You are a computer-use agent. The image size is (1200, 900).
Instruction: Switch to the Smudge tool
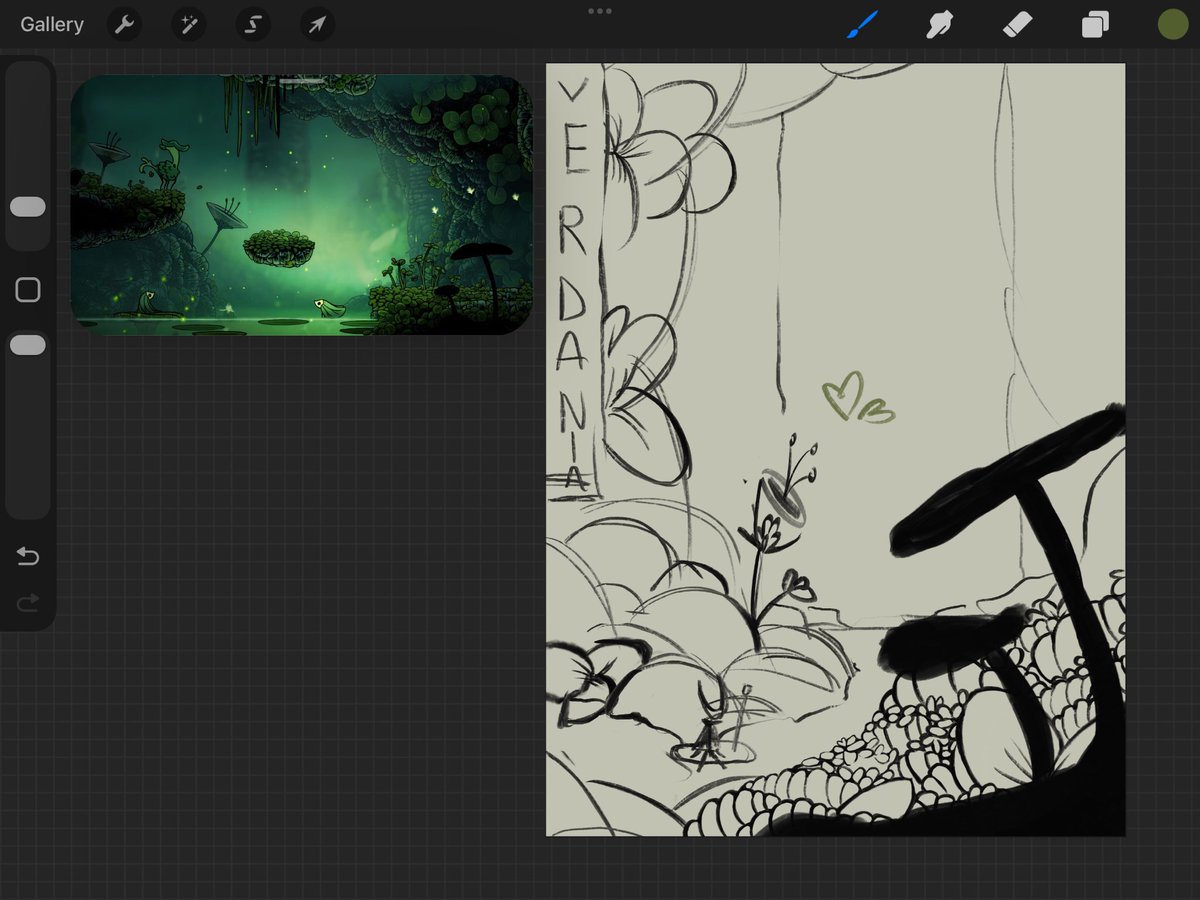pos(940,24)
